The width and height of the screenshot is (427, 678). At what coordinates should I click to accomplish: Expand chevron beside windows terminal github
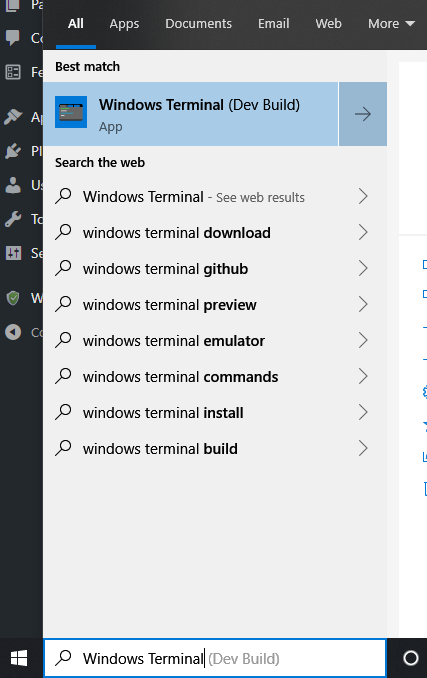point(363,269)
